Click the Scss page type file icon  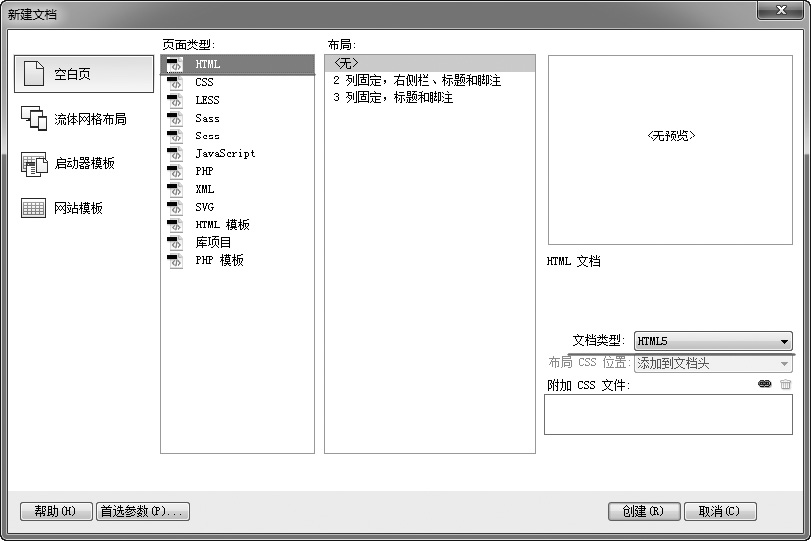tap(175, 136)
